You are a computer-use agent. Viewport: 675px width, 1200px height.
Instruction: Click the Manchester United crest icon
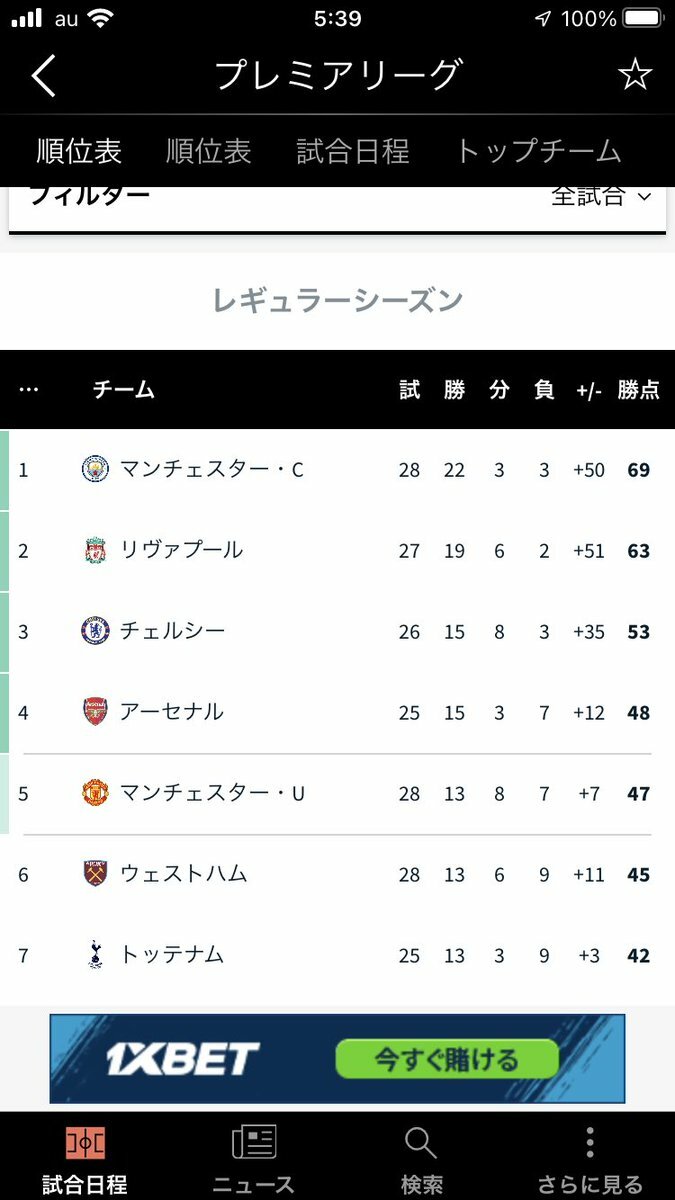pyautogui.click(x=95, y=793)
